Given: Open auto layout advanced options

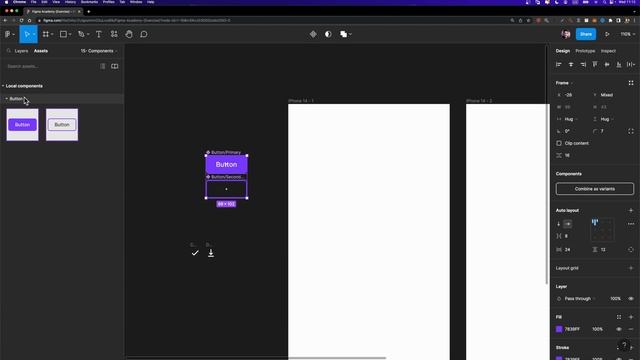Looking at the screenshot, I should pos(631,224).
